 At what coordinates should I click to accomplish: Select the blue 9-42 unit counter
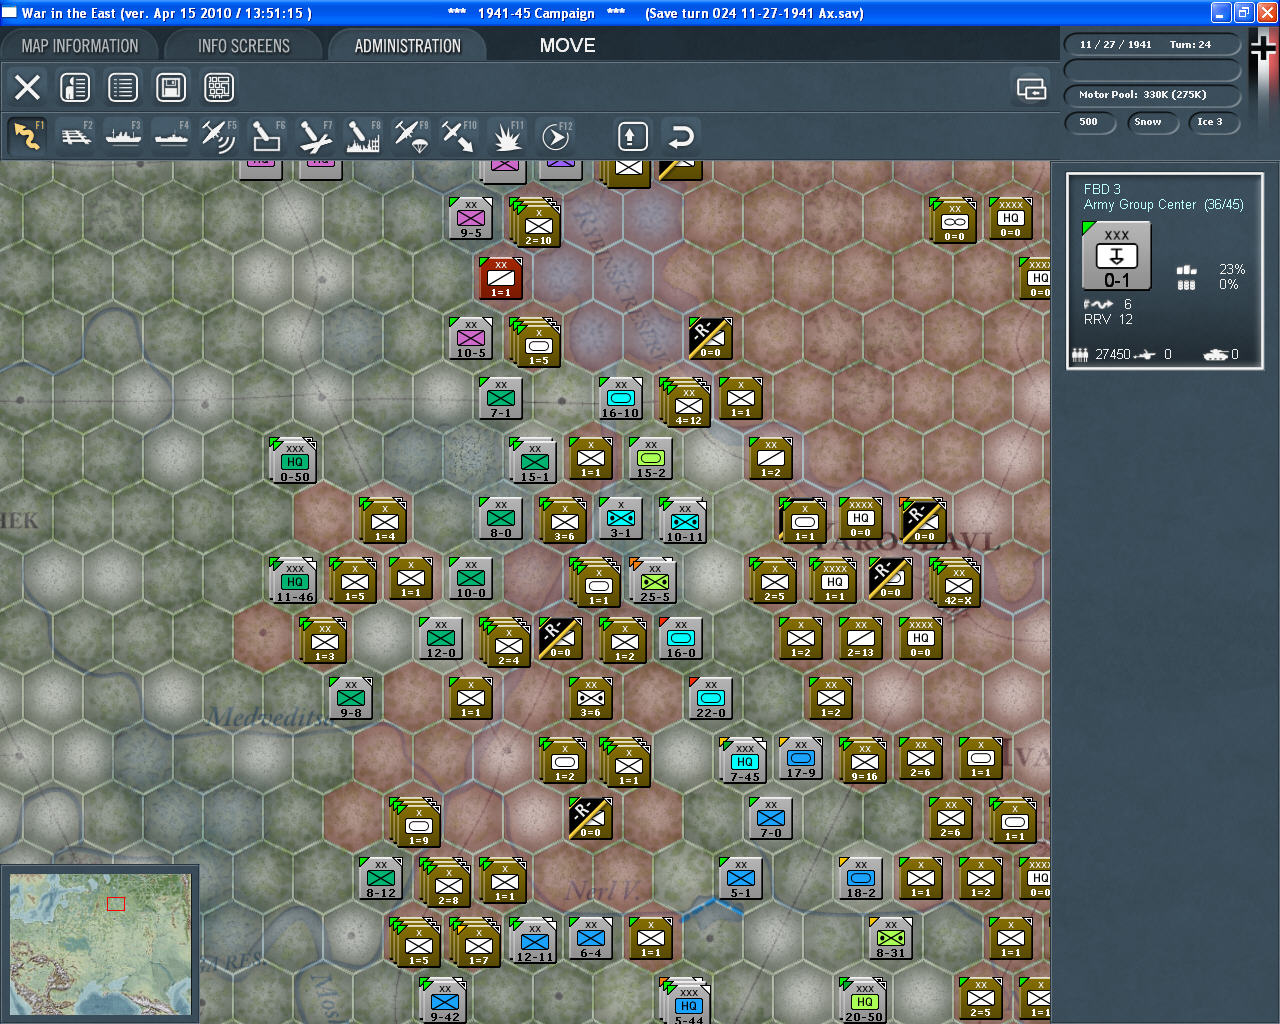444,1000
